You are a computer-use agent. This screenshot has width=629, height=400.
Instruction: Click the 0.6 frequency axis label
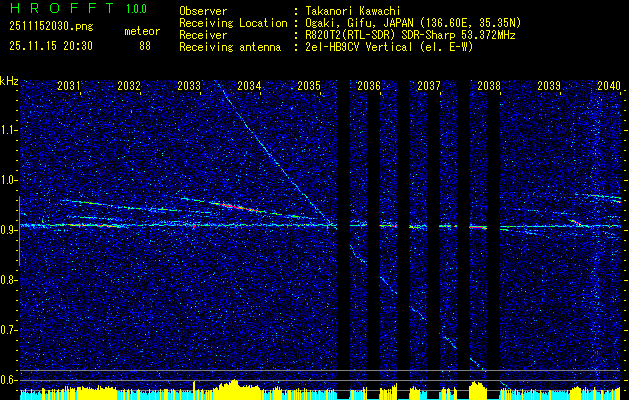[x=8, y=380]
